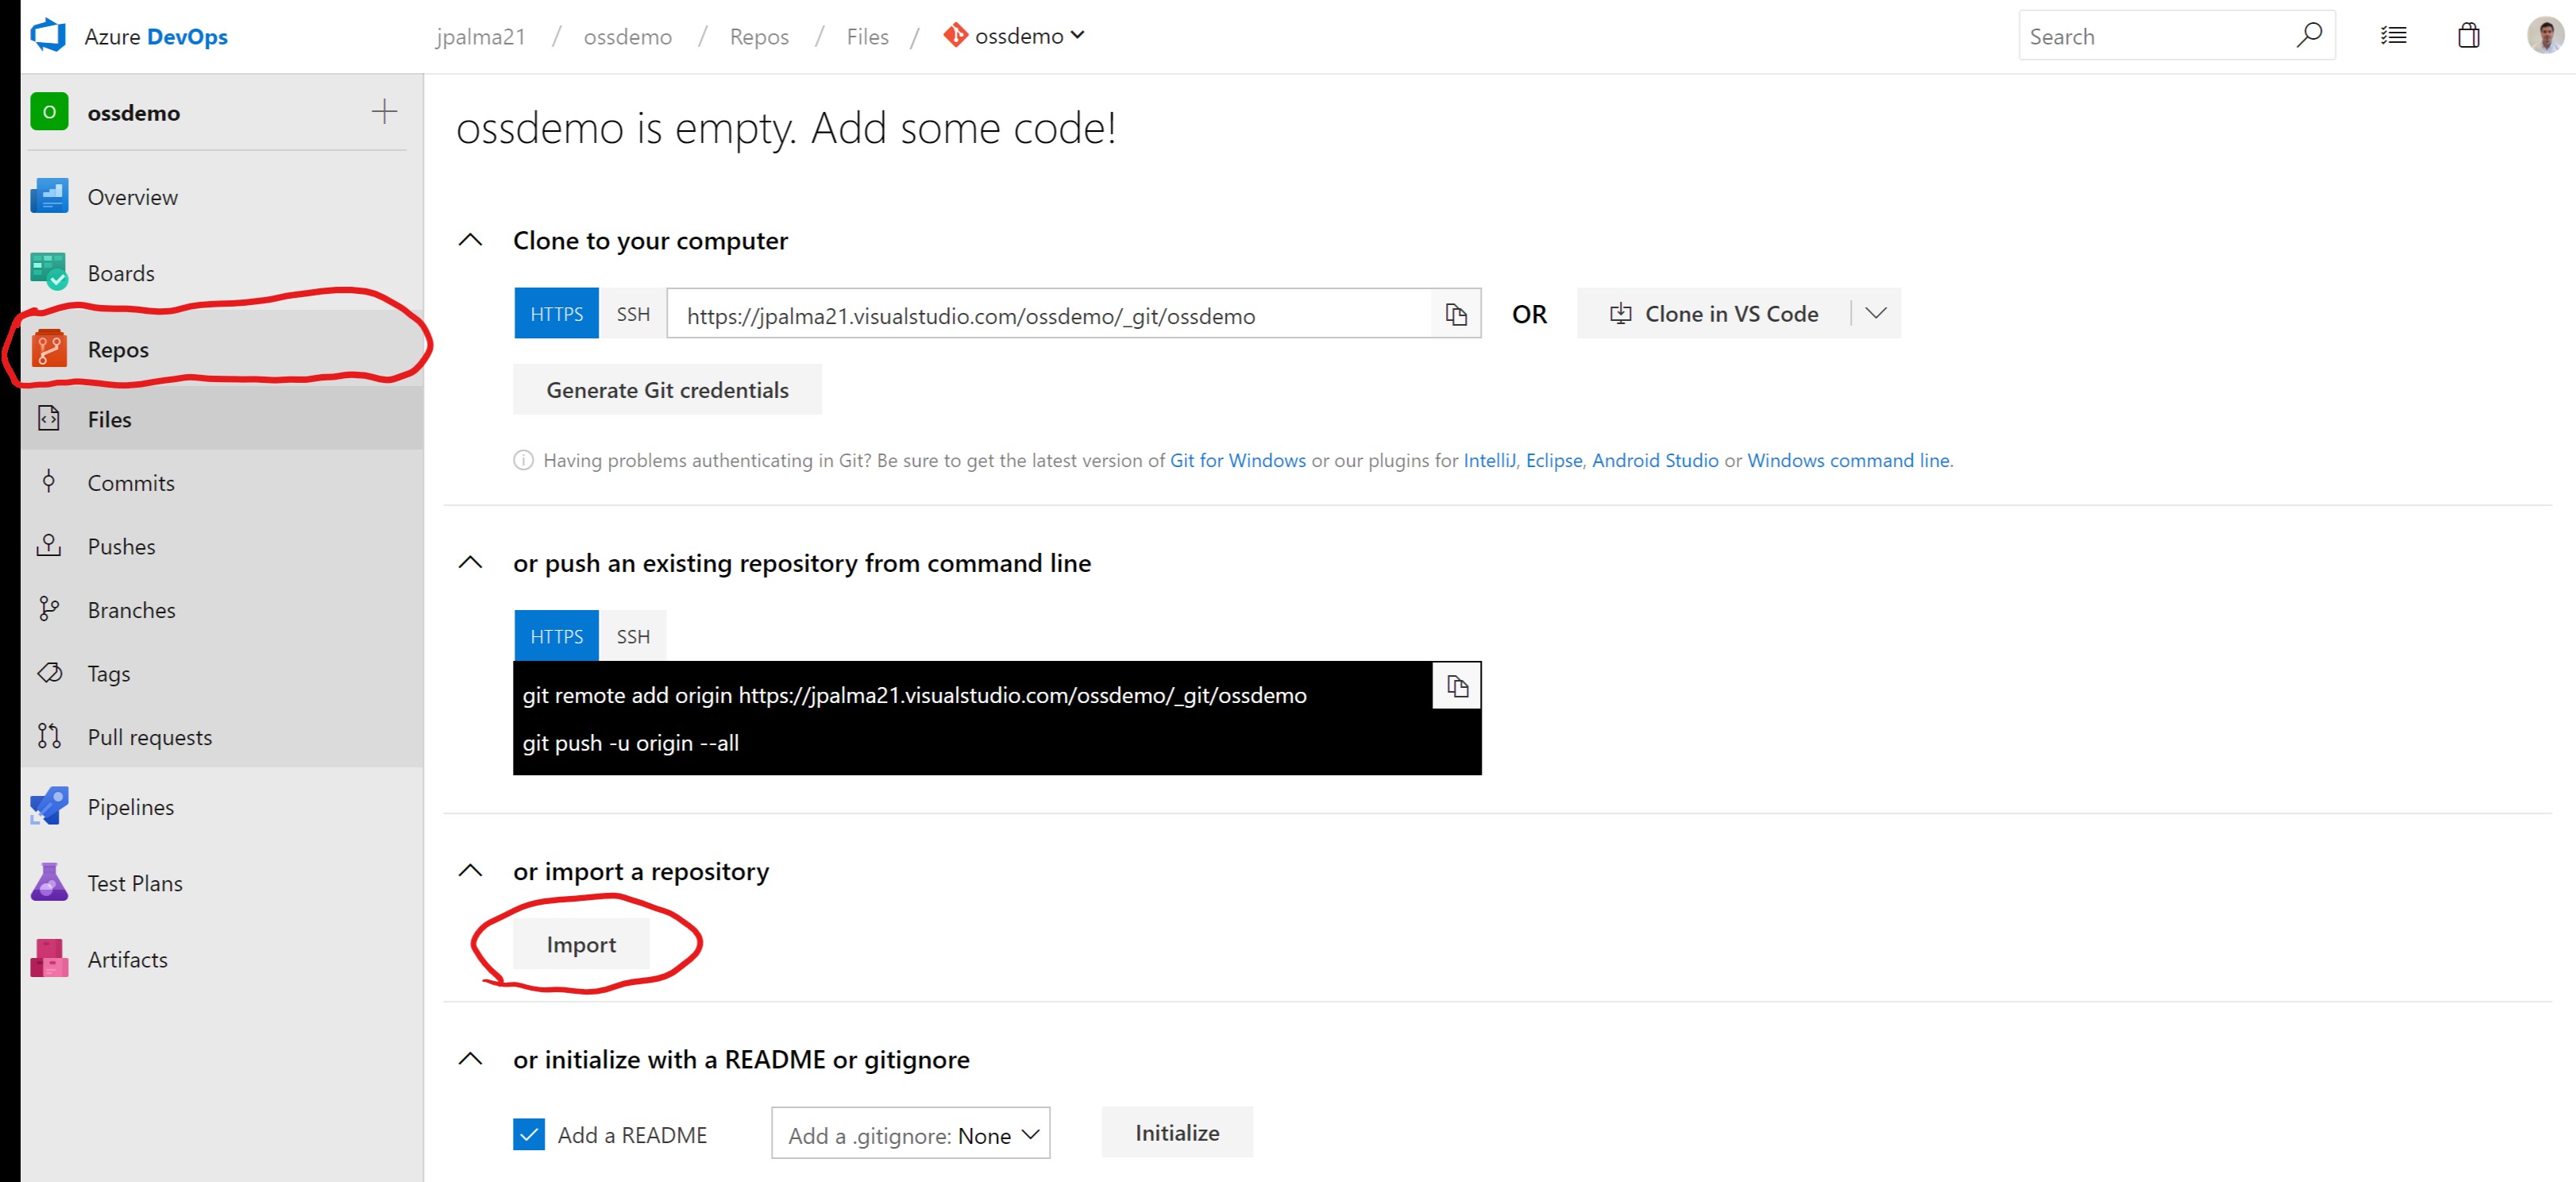Click the Git for Windows link

(1237, 460)
